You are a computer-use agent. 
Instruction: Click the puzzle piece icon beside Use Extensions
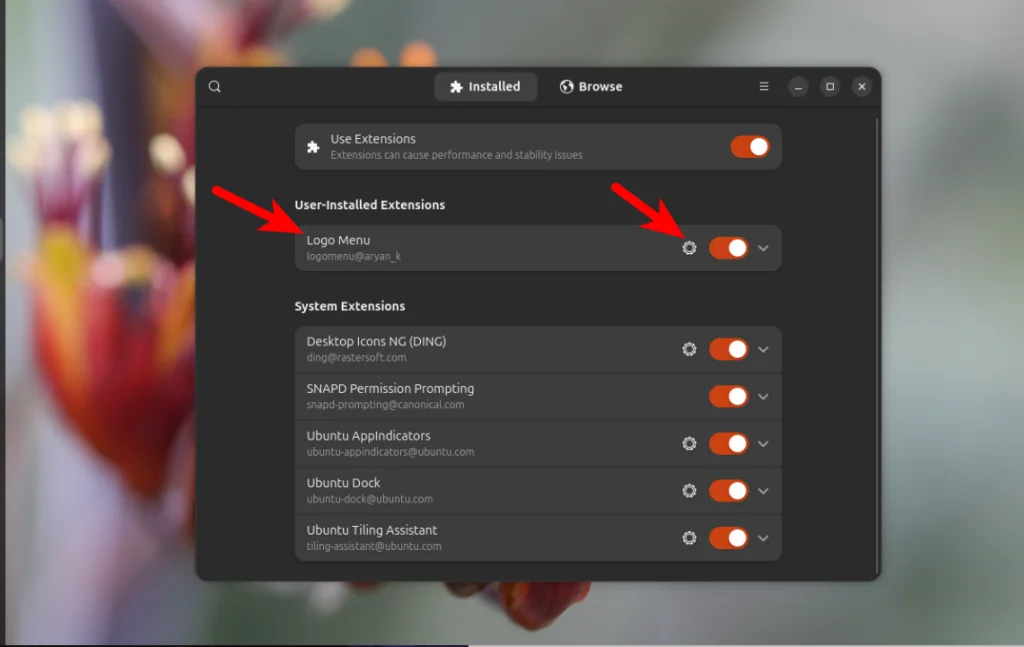click(313, 146)
